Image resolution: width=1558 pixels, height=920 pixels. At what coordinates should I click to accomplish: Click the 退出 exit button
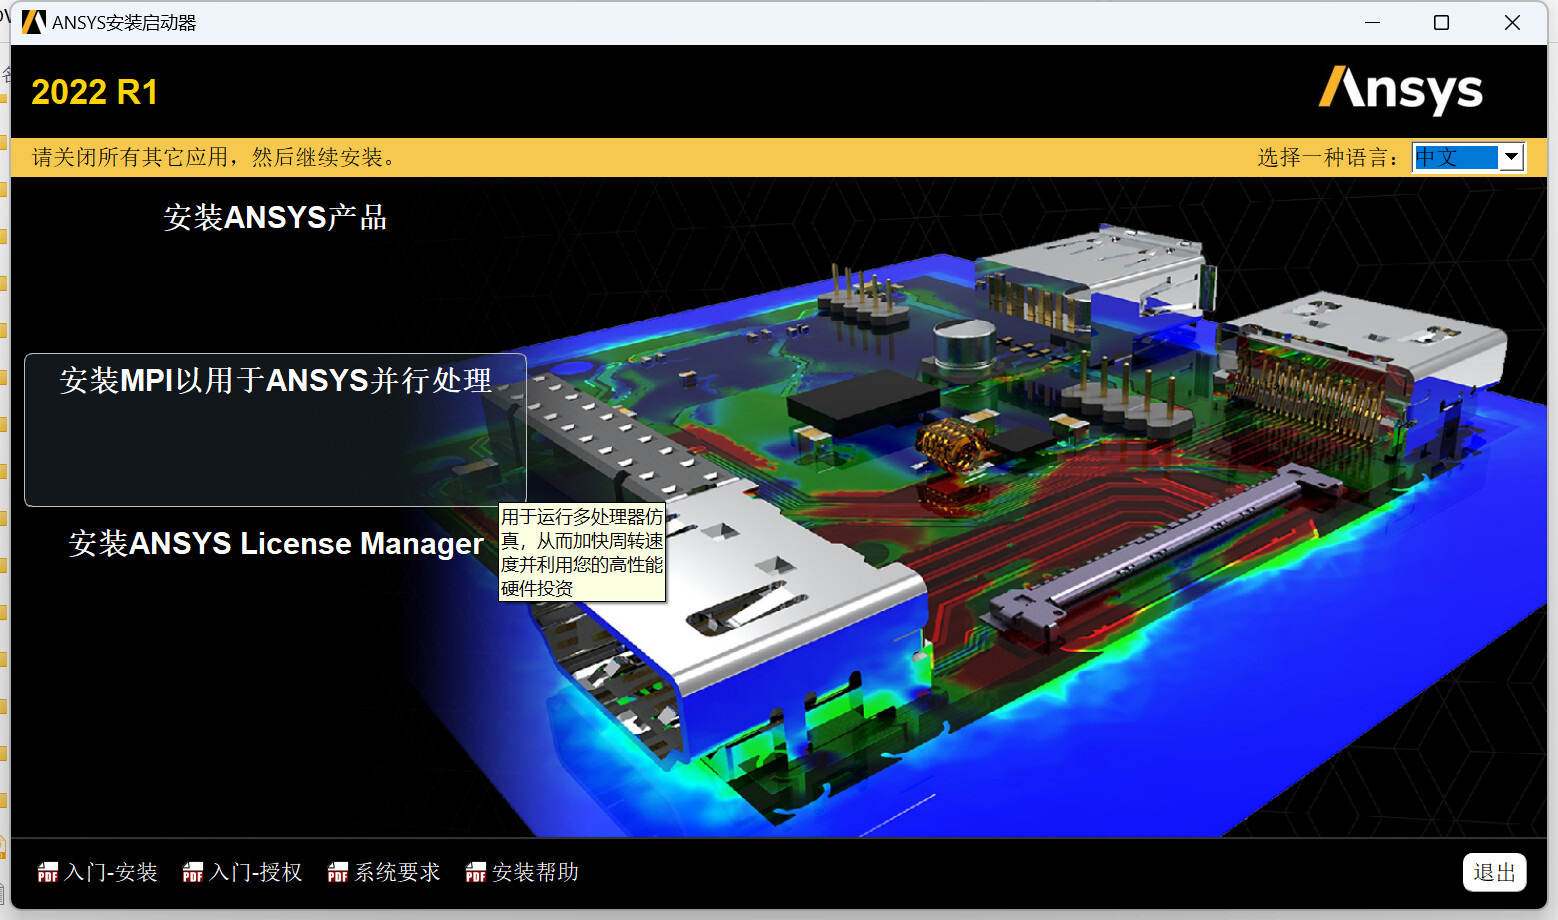coord(1494,872)
